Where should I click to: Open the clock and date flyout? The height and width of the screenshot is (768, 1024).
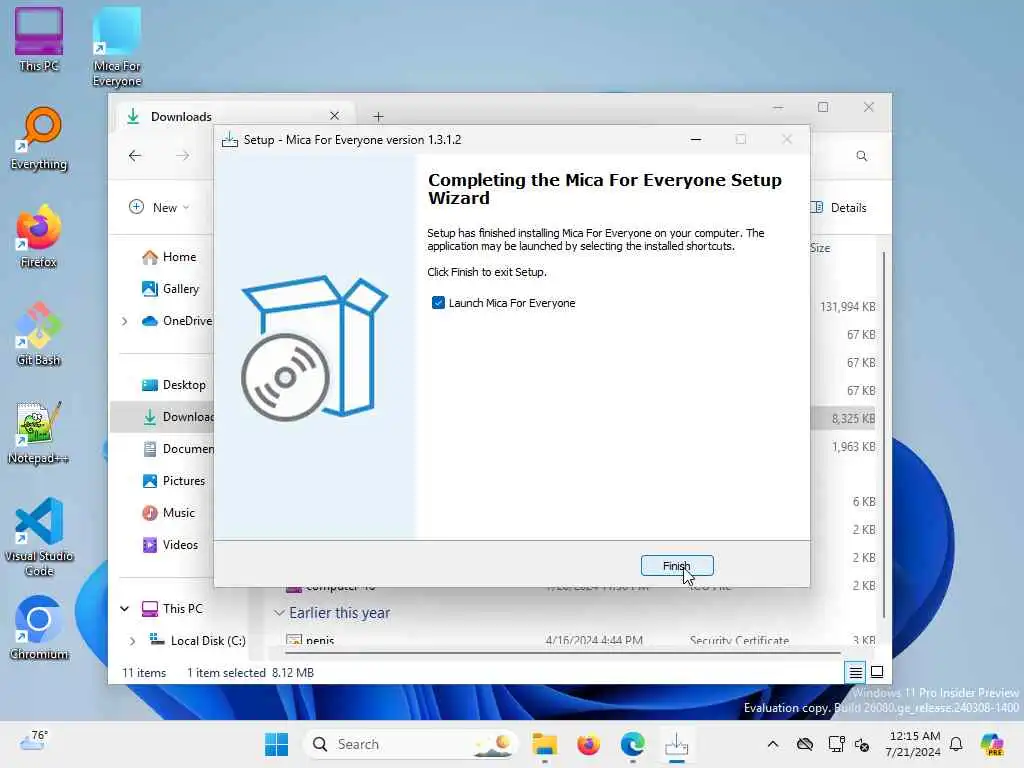[914, 744]
